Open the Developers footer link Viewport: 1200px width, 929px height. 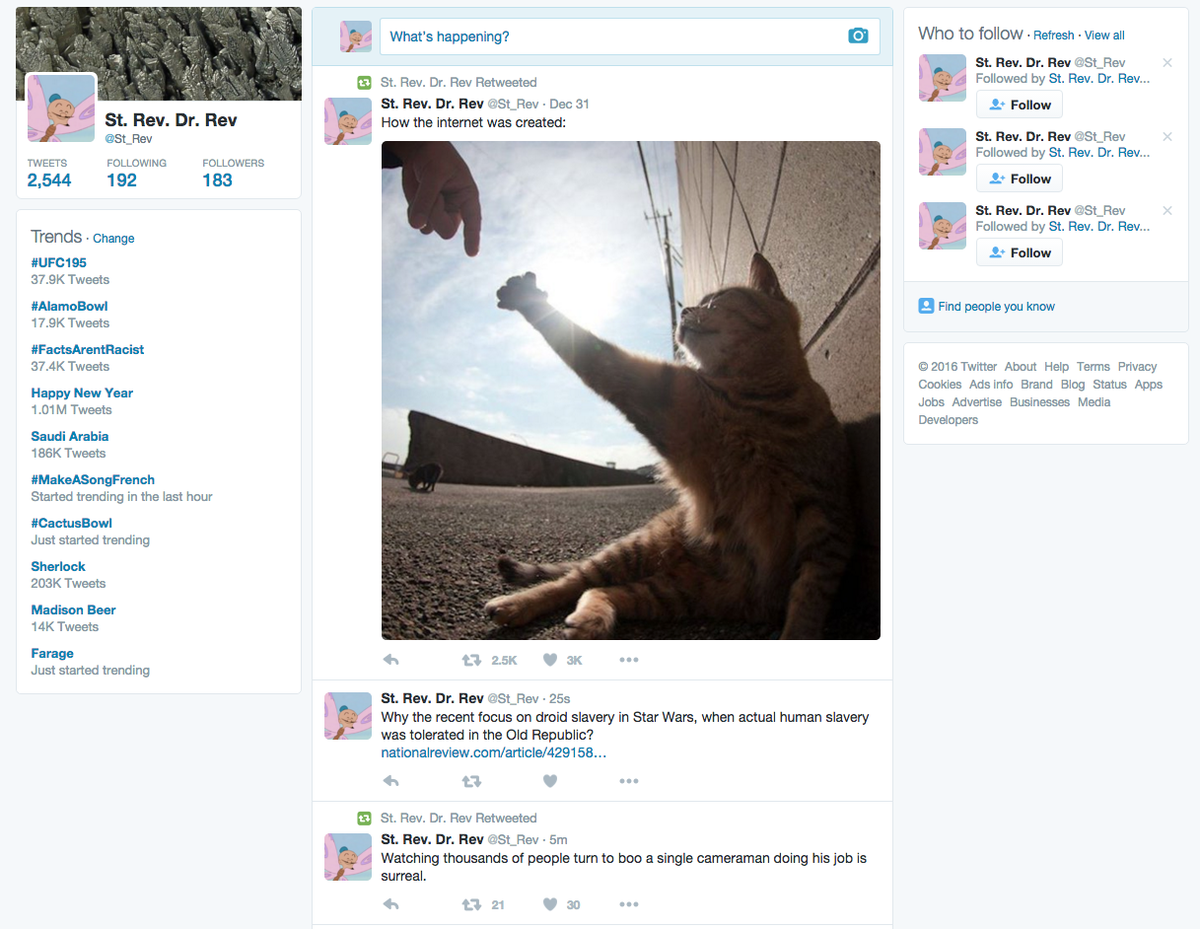(x=948, y=421)
